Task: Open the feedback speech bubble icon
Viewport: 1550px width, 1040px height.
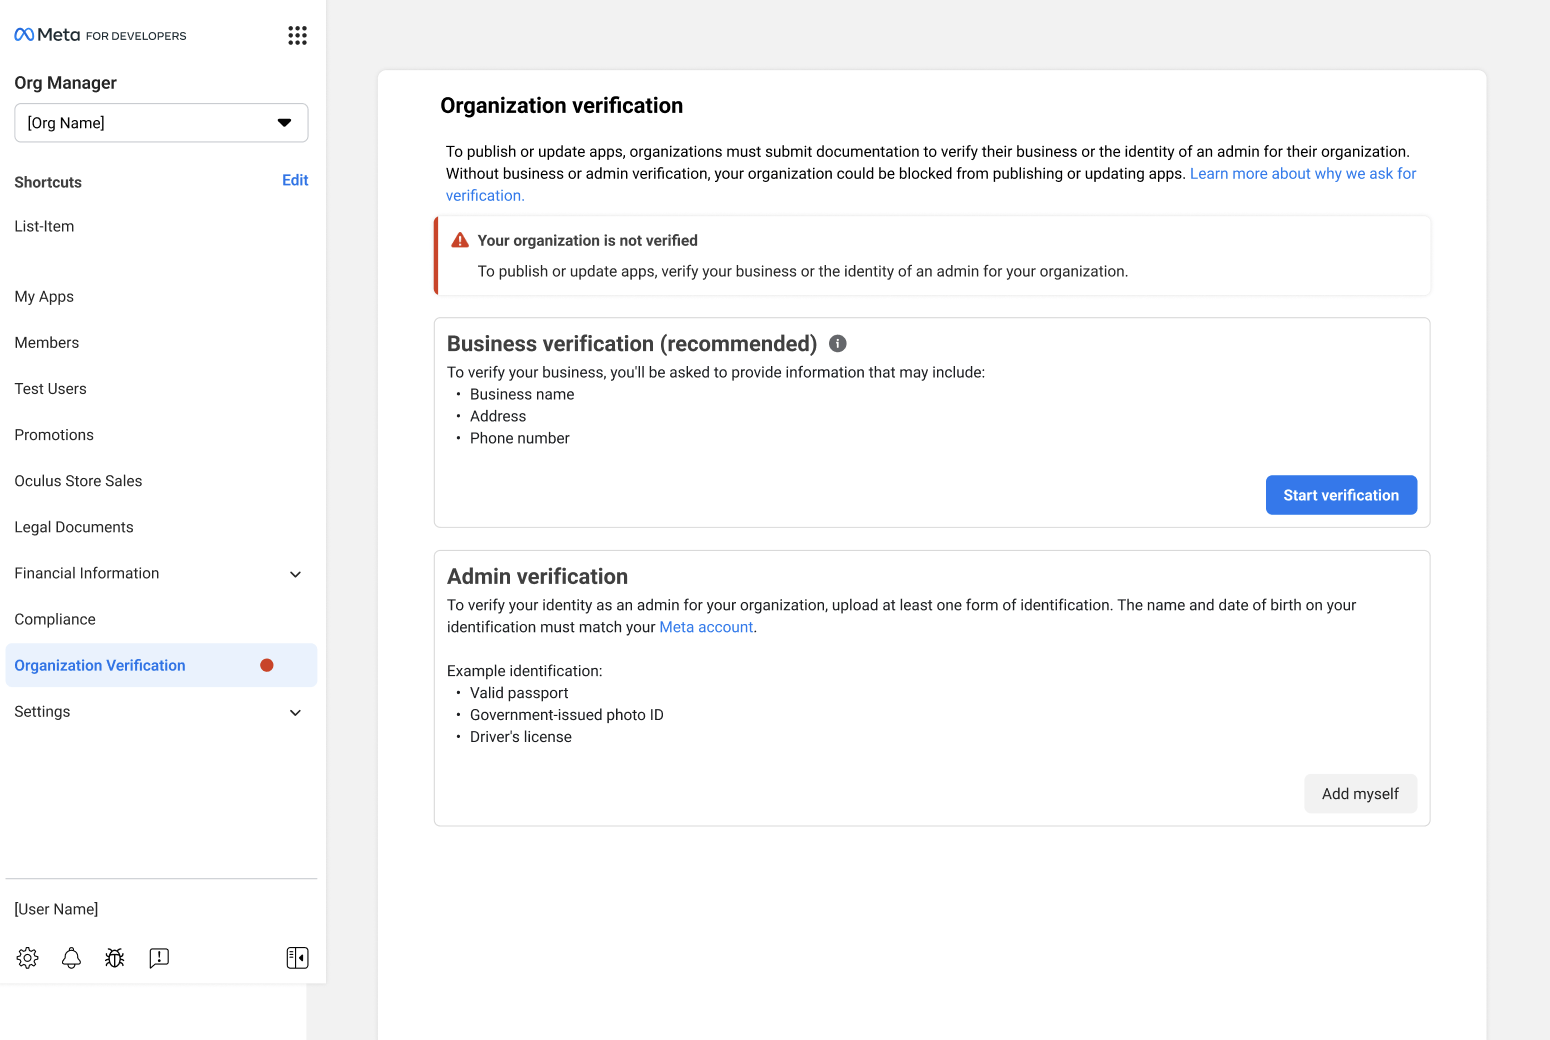Action: pyautogui.click(x=159, y=958)
